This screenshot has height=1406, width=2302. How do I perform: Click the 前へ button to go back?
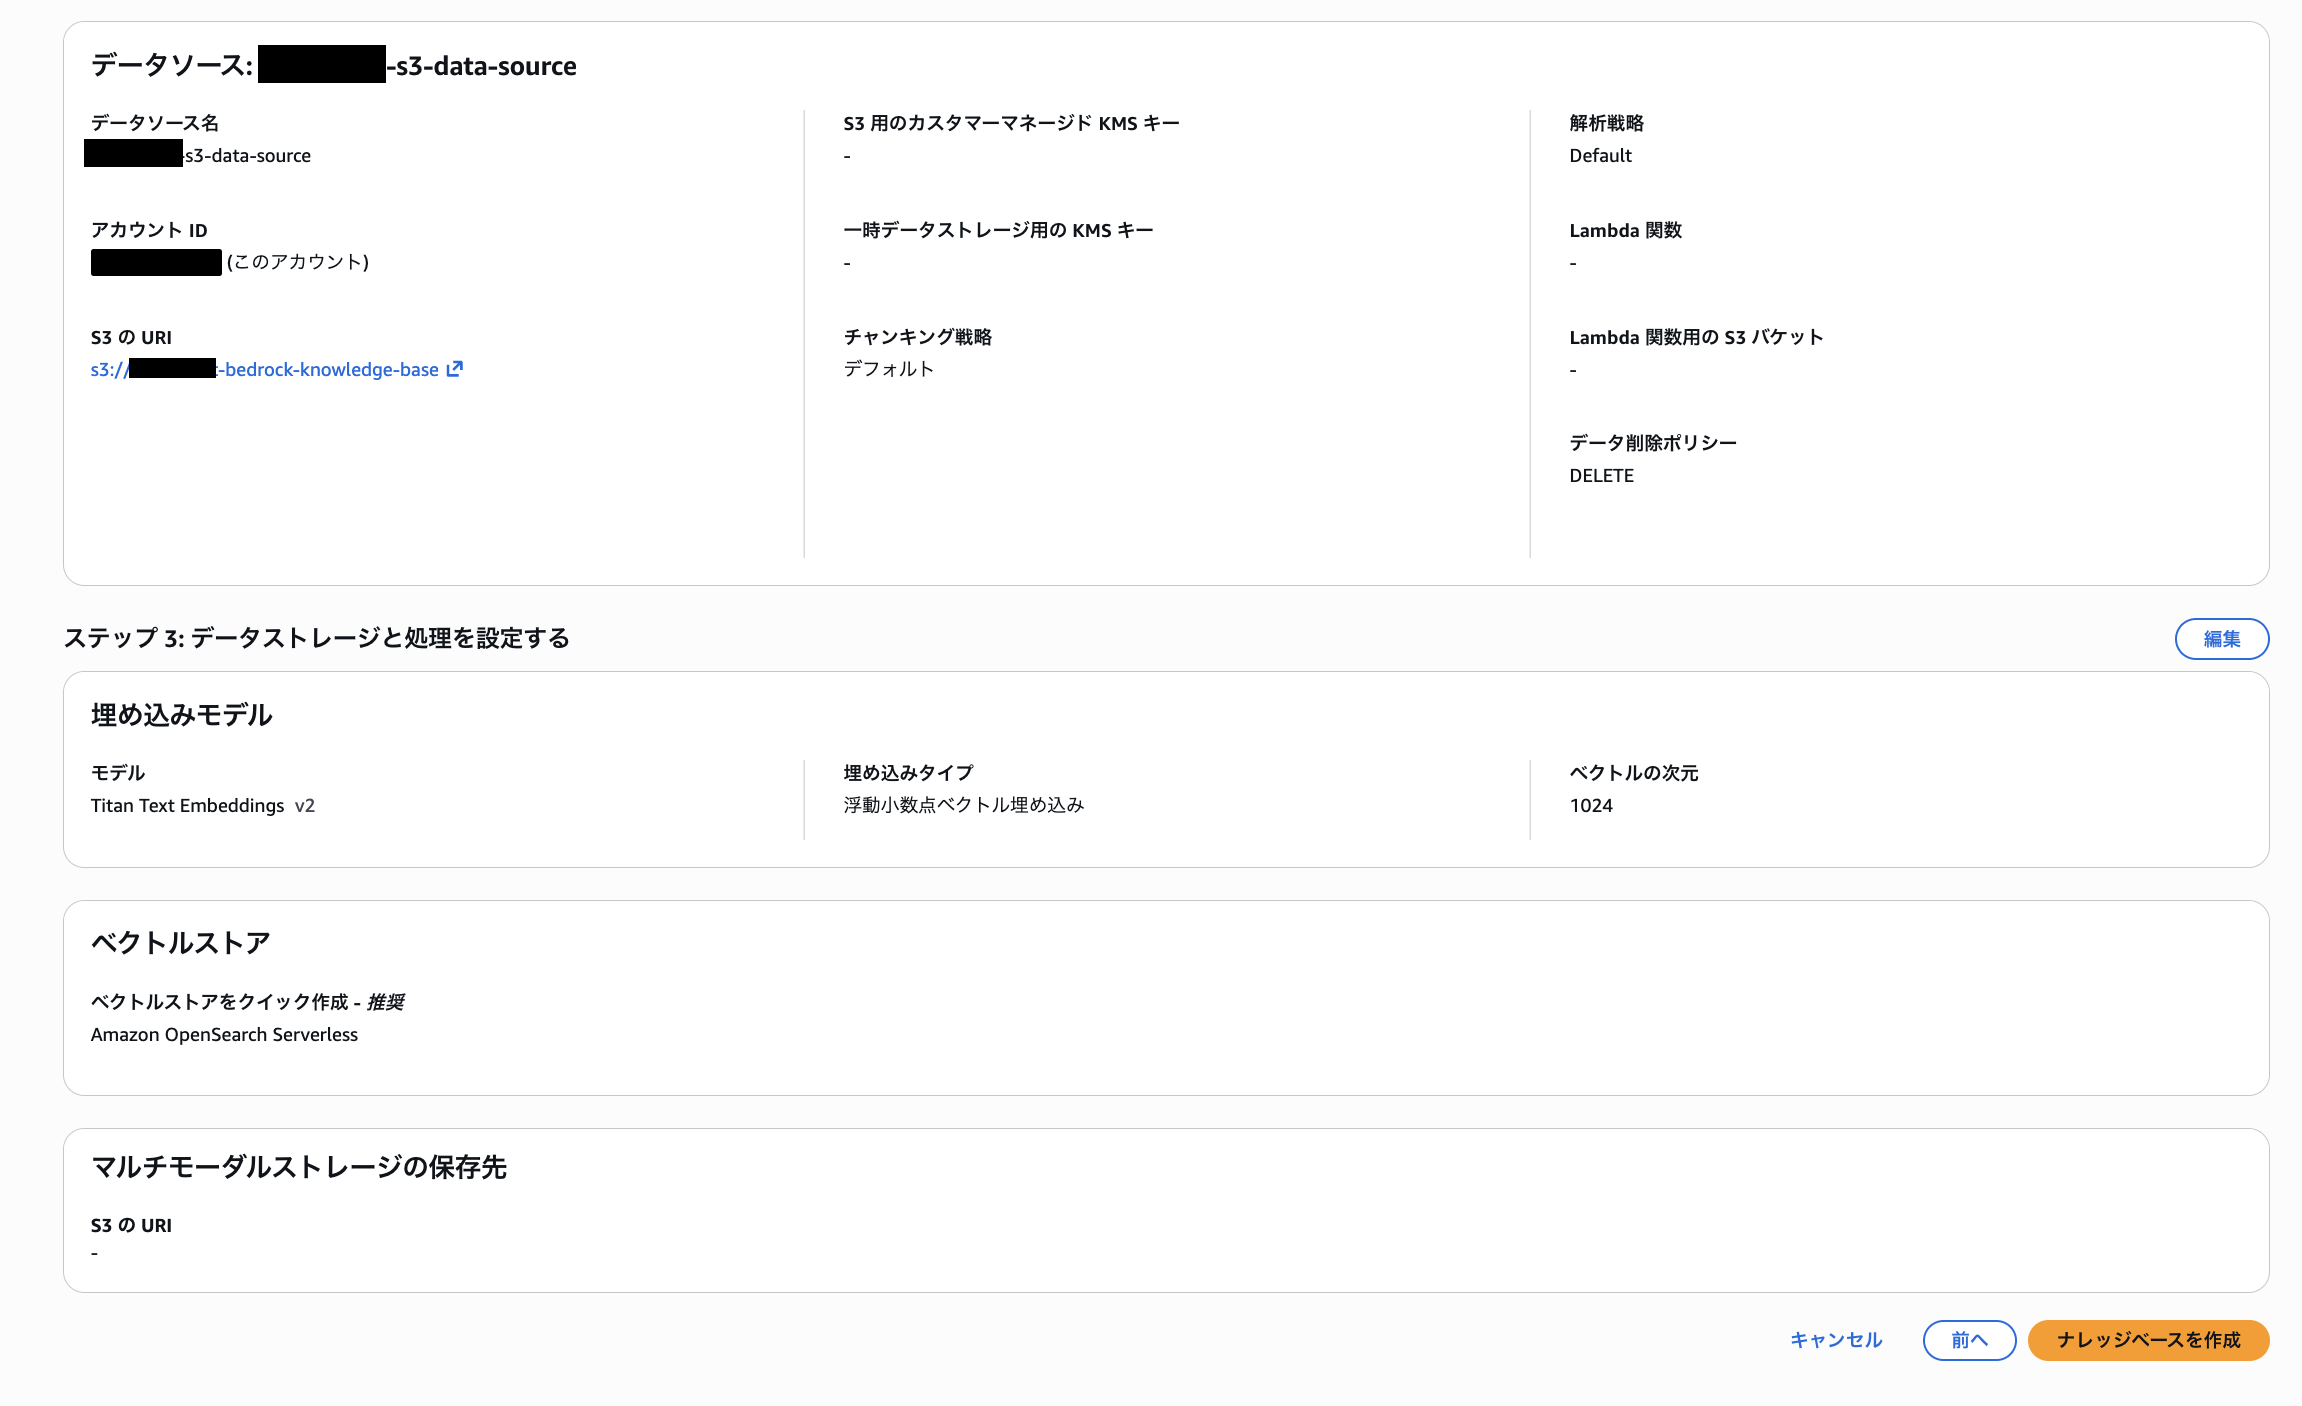click(x=1968, y=1340)
